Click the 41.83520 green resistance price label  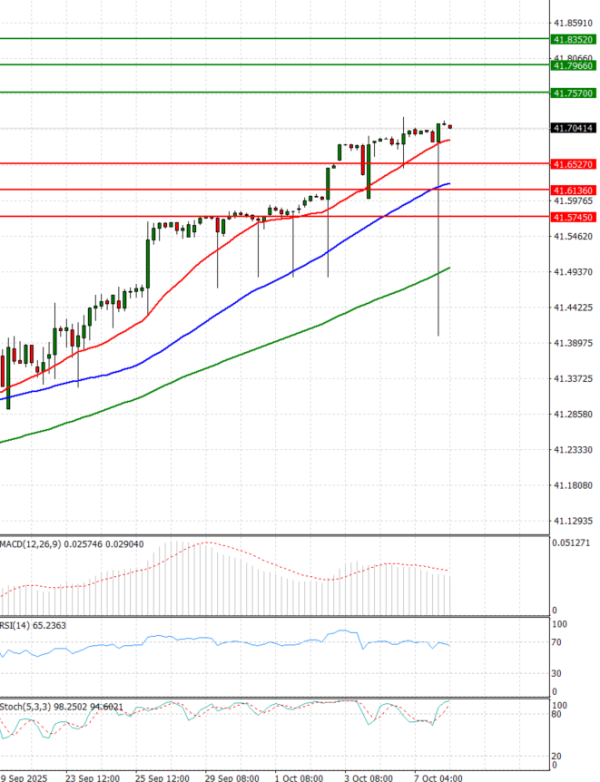[574, 39]
